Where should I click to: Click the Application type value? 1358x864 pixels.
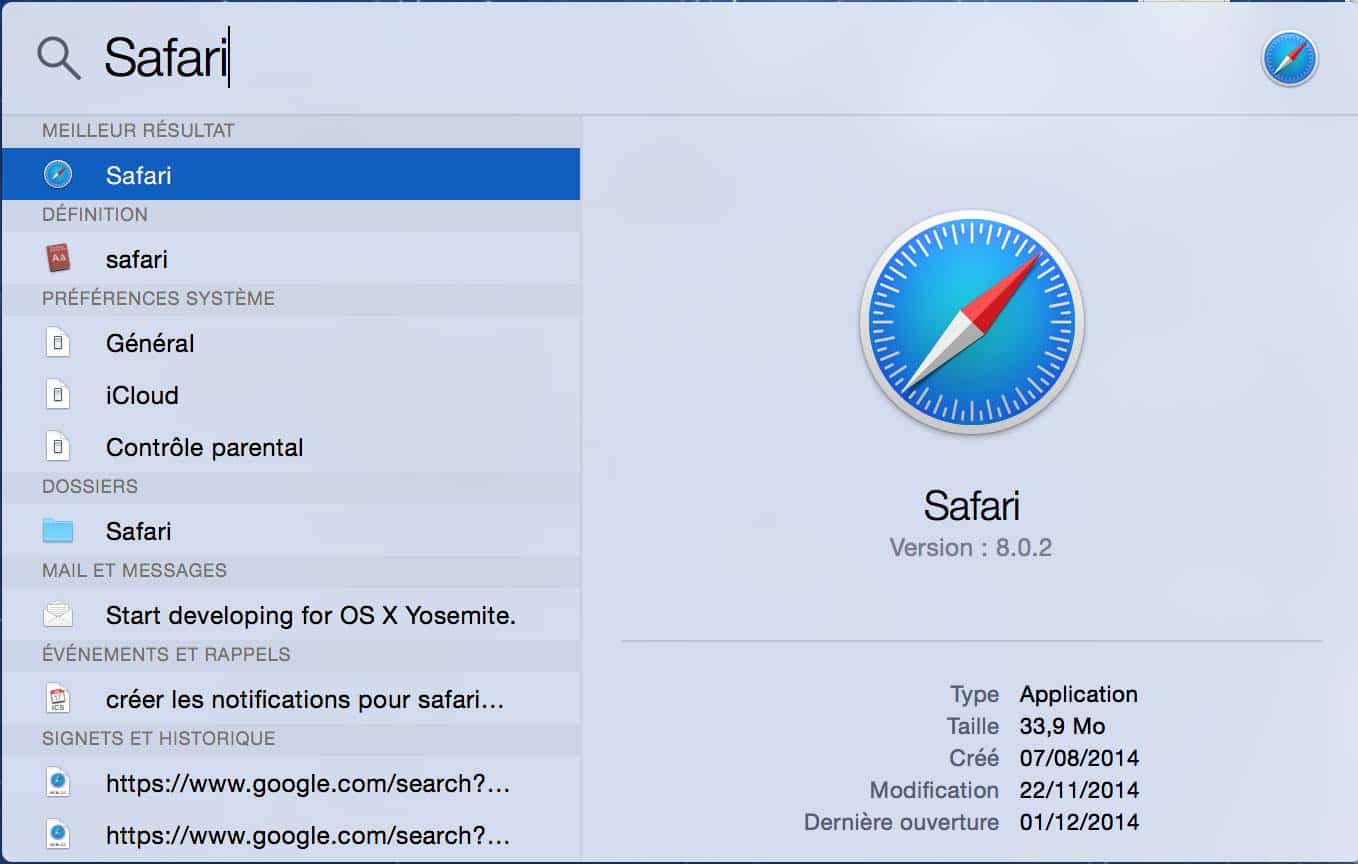pos(1079,694)
